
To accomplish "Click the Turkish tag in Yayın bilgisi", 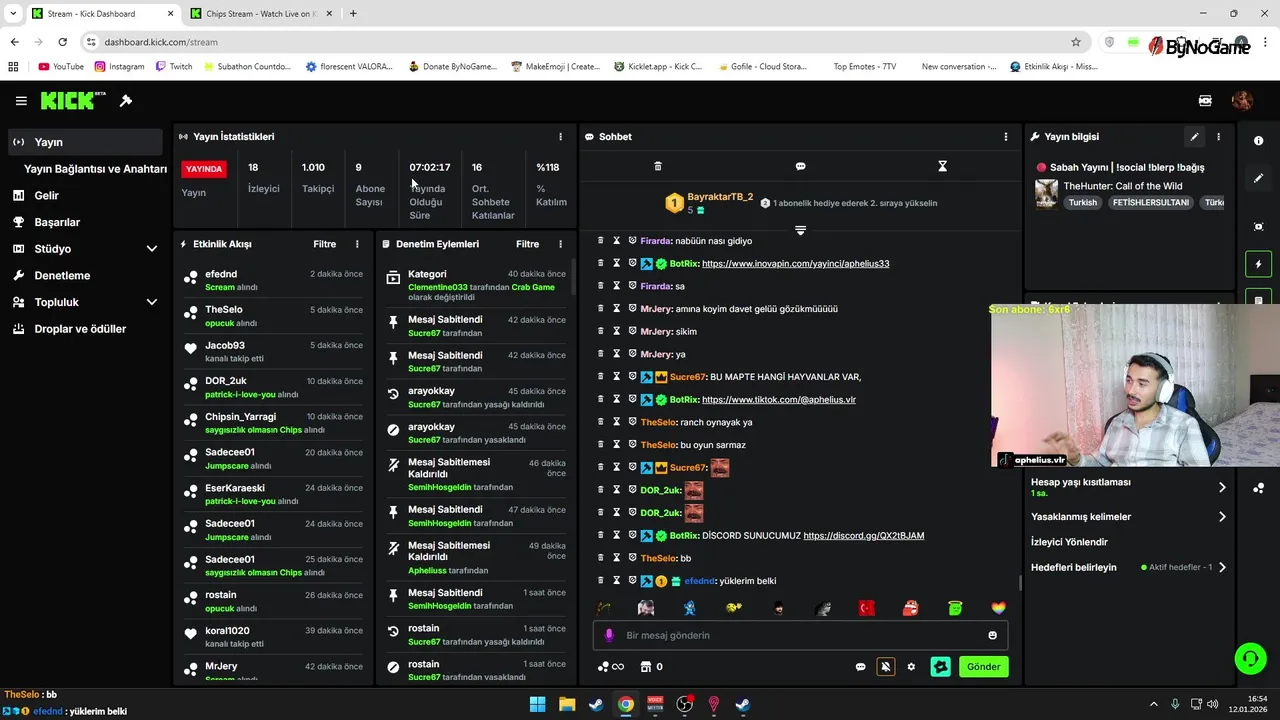I will [x=1082, y=203].
